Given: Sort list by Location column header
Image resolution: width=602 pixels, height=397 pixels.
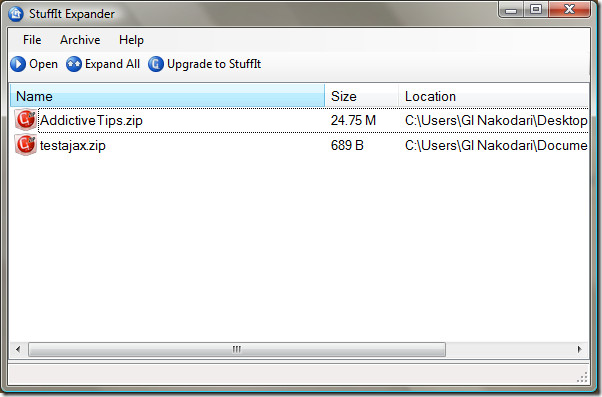Looking at the screenshot, I should tap(494, 96).
